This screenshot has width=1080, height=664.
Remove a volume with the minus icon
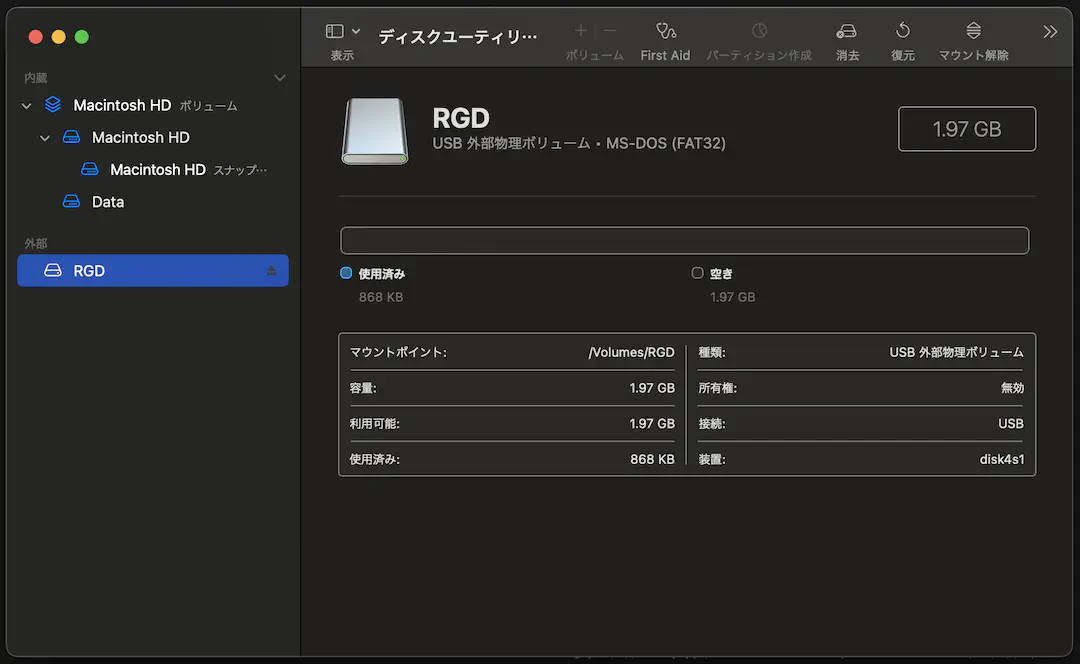[610, 30]
